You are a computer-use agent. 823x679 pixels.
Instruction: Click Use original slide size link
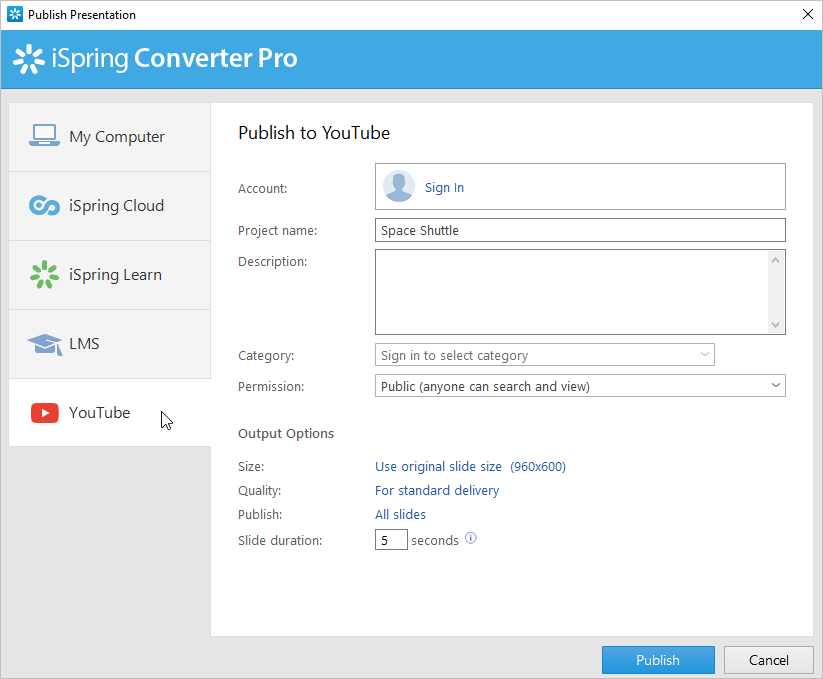pos(438,466)
